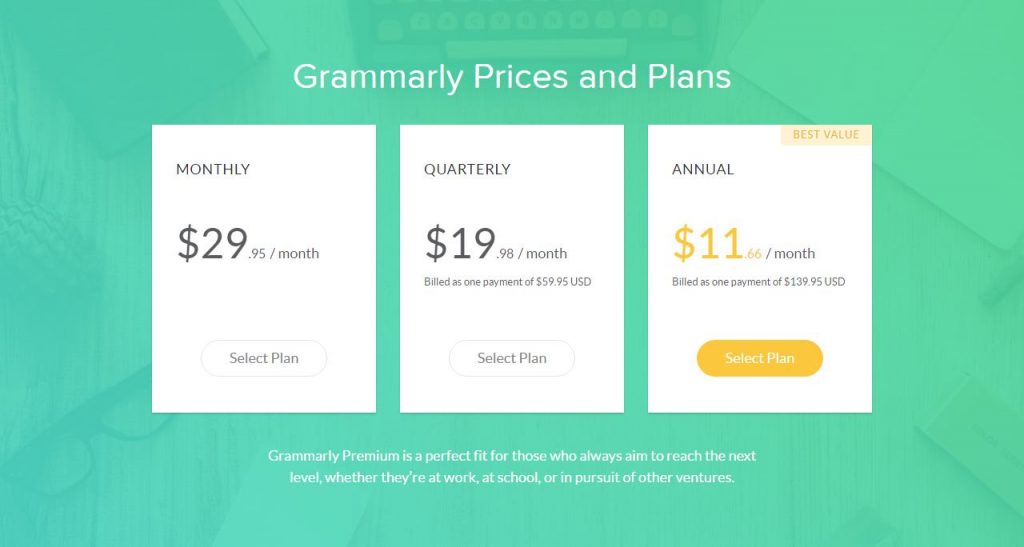Screen dimensions: 1024x547
Task: Click the Quarterly plan card
Action: coord(512,268)
